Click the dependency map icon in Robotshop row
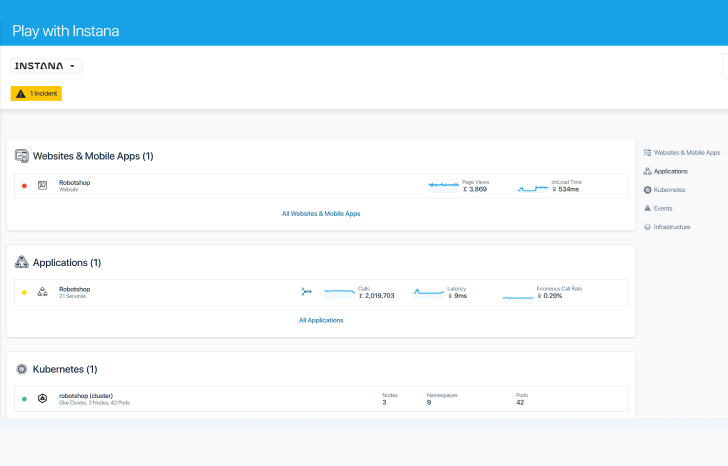The image size is (728, 466). click(x=306, y=291)
